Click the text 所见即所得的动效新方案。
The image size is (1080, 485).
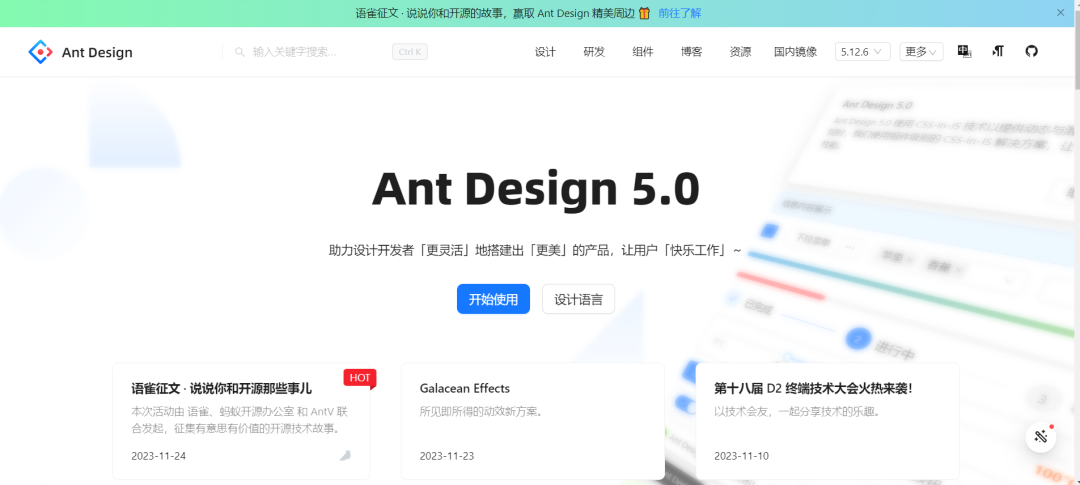pos(482,412)
